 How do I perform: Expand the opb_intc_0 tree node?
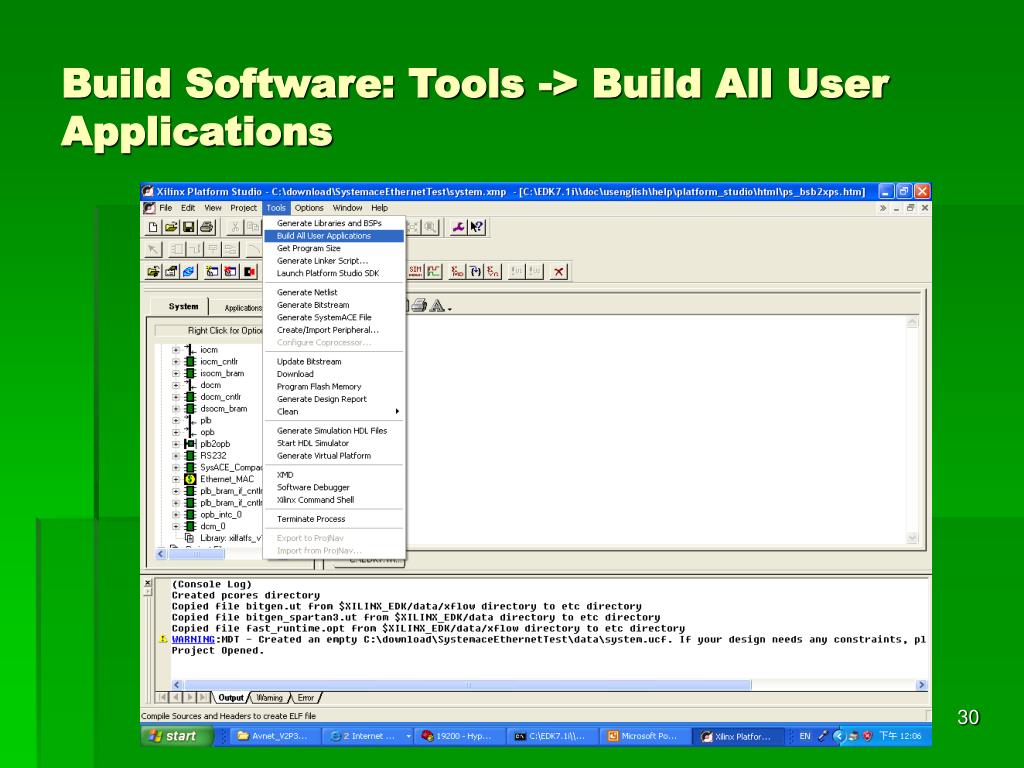pyautogui.click(x=176, y=515)
